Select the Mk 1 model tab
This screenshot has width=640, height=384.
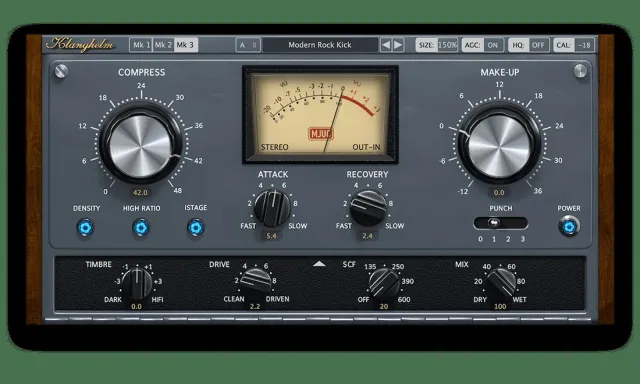tap(141, 45)
